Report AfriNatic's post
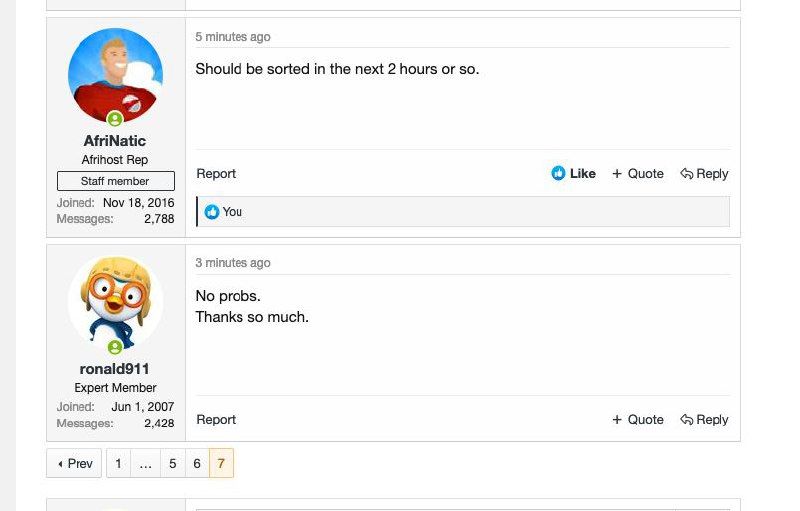 pos(216,174)
